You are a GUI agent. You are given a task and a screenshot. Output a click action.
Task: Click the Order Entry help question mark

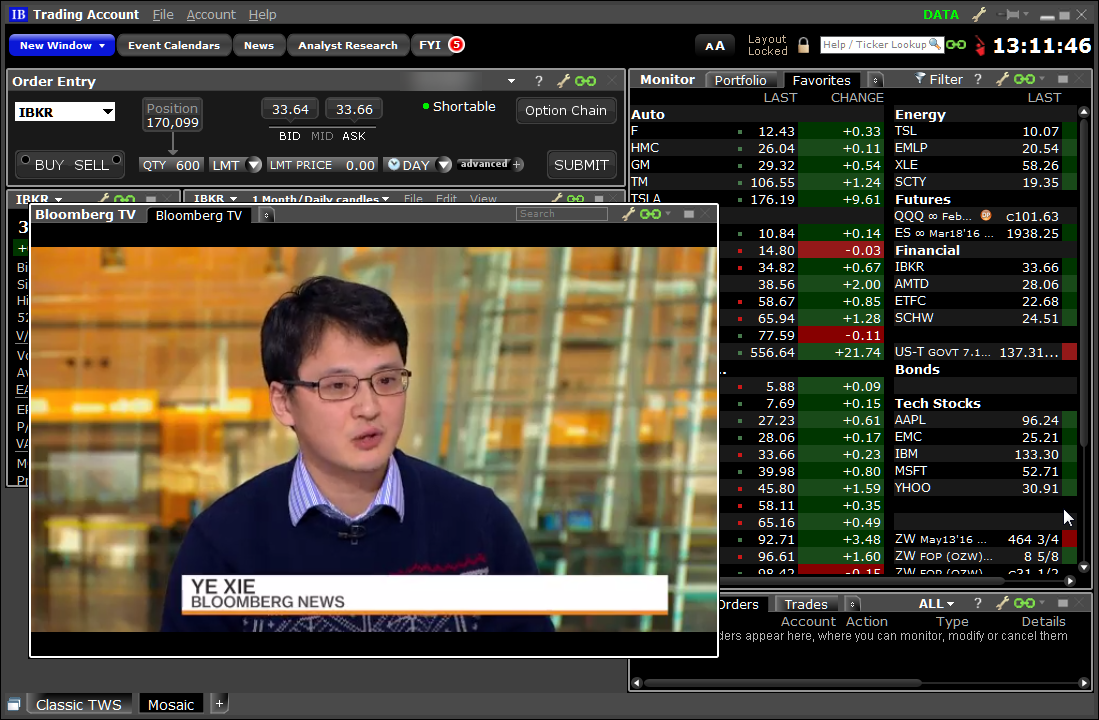[x=539, y=81]
